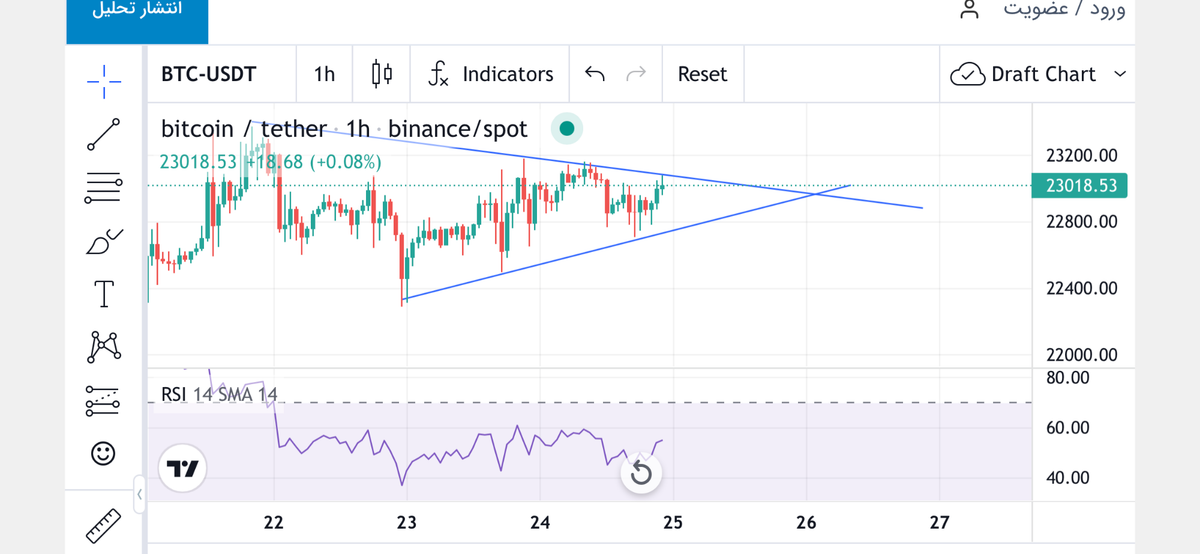The height and width of the screenshot is (554, 1200).
Task: Open the forecasting and measurement tools
Action: [x=104, y=400]
